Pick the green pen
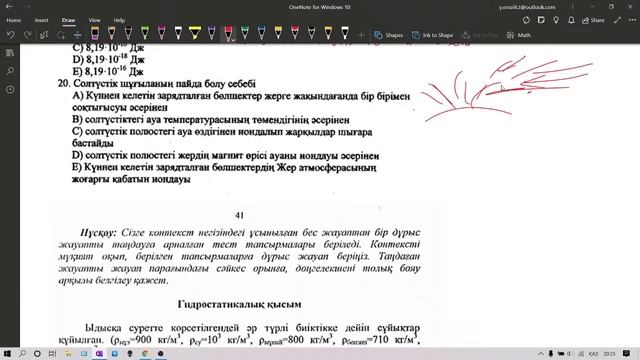The height and width of the screenshot is (360, 640). (145, 33)
